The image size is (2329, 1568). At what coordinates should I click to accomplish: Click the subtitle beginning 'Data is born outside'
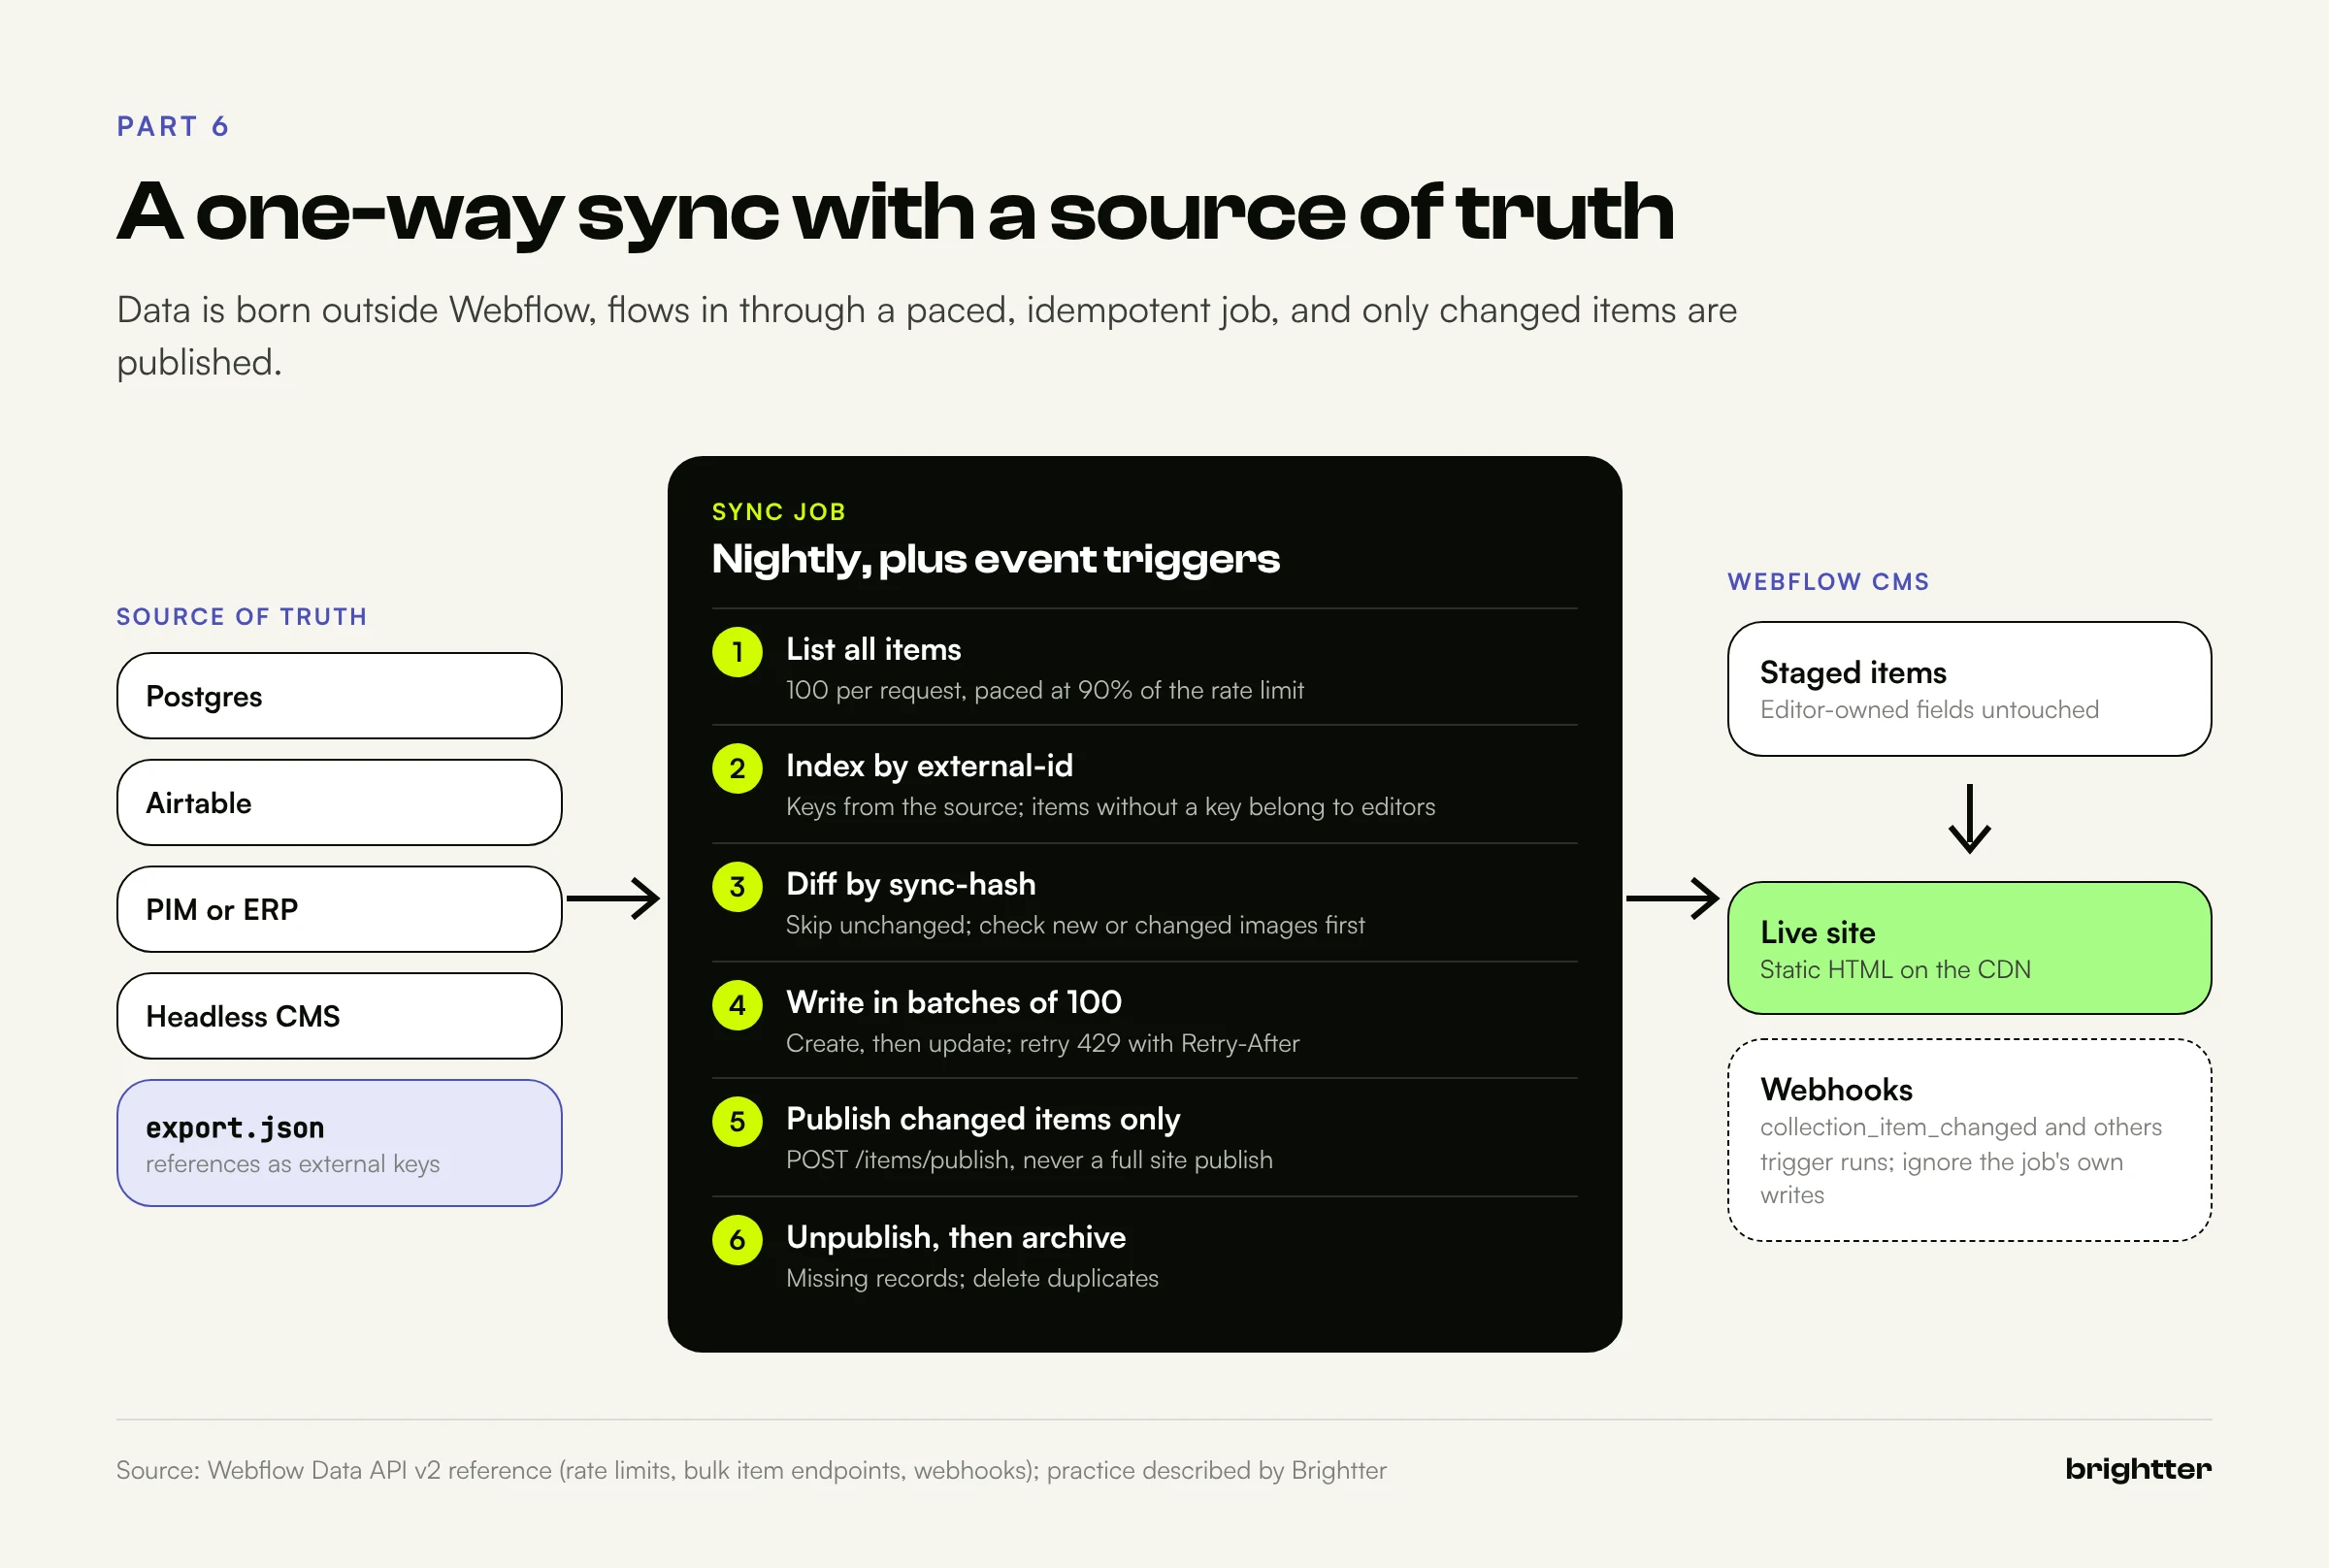[927, 336]
